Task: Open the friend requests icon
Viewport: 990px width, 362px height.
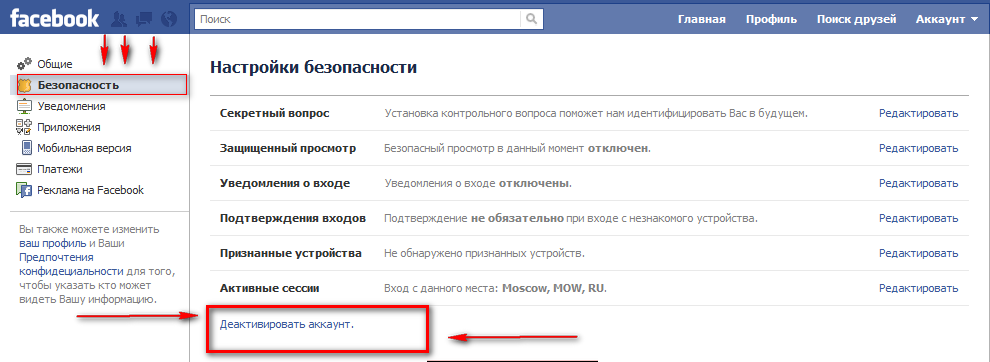Action: (118, 20)
